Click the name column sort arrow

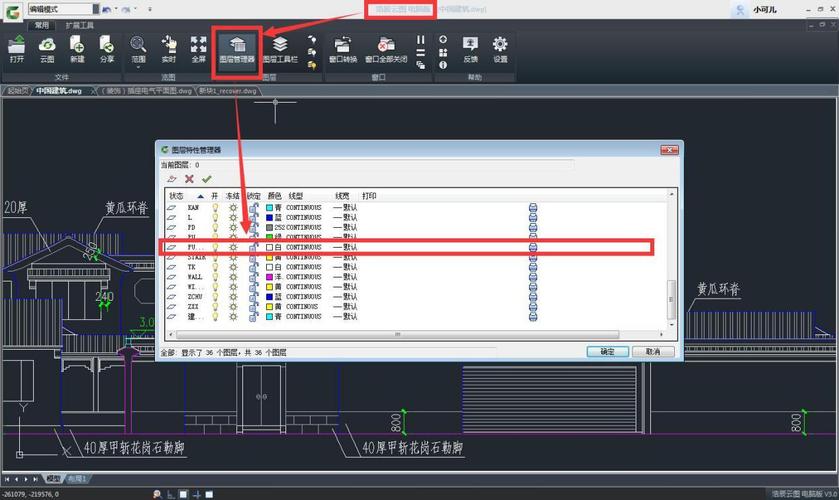pos(200,196)
